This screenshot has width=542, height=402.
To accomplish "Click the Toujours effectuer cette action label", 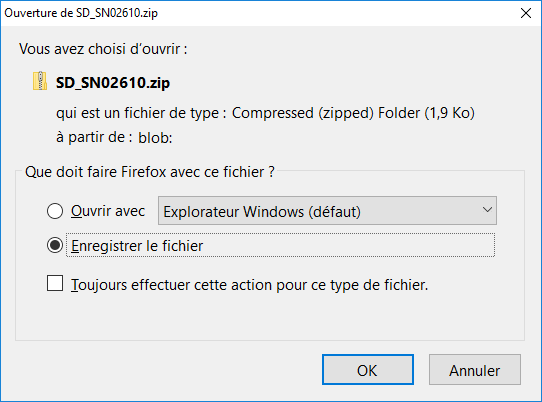I will click(x=250, y=285).
